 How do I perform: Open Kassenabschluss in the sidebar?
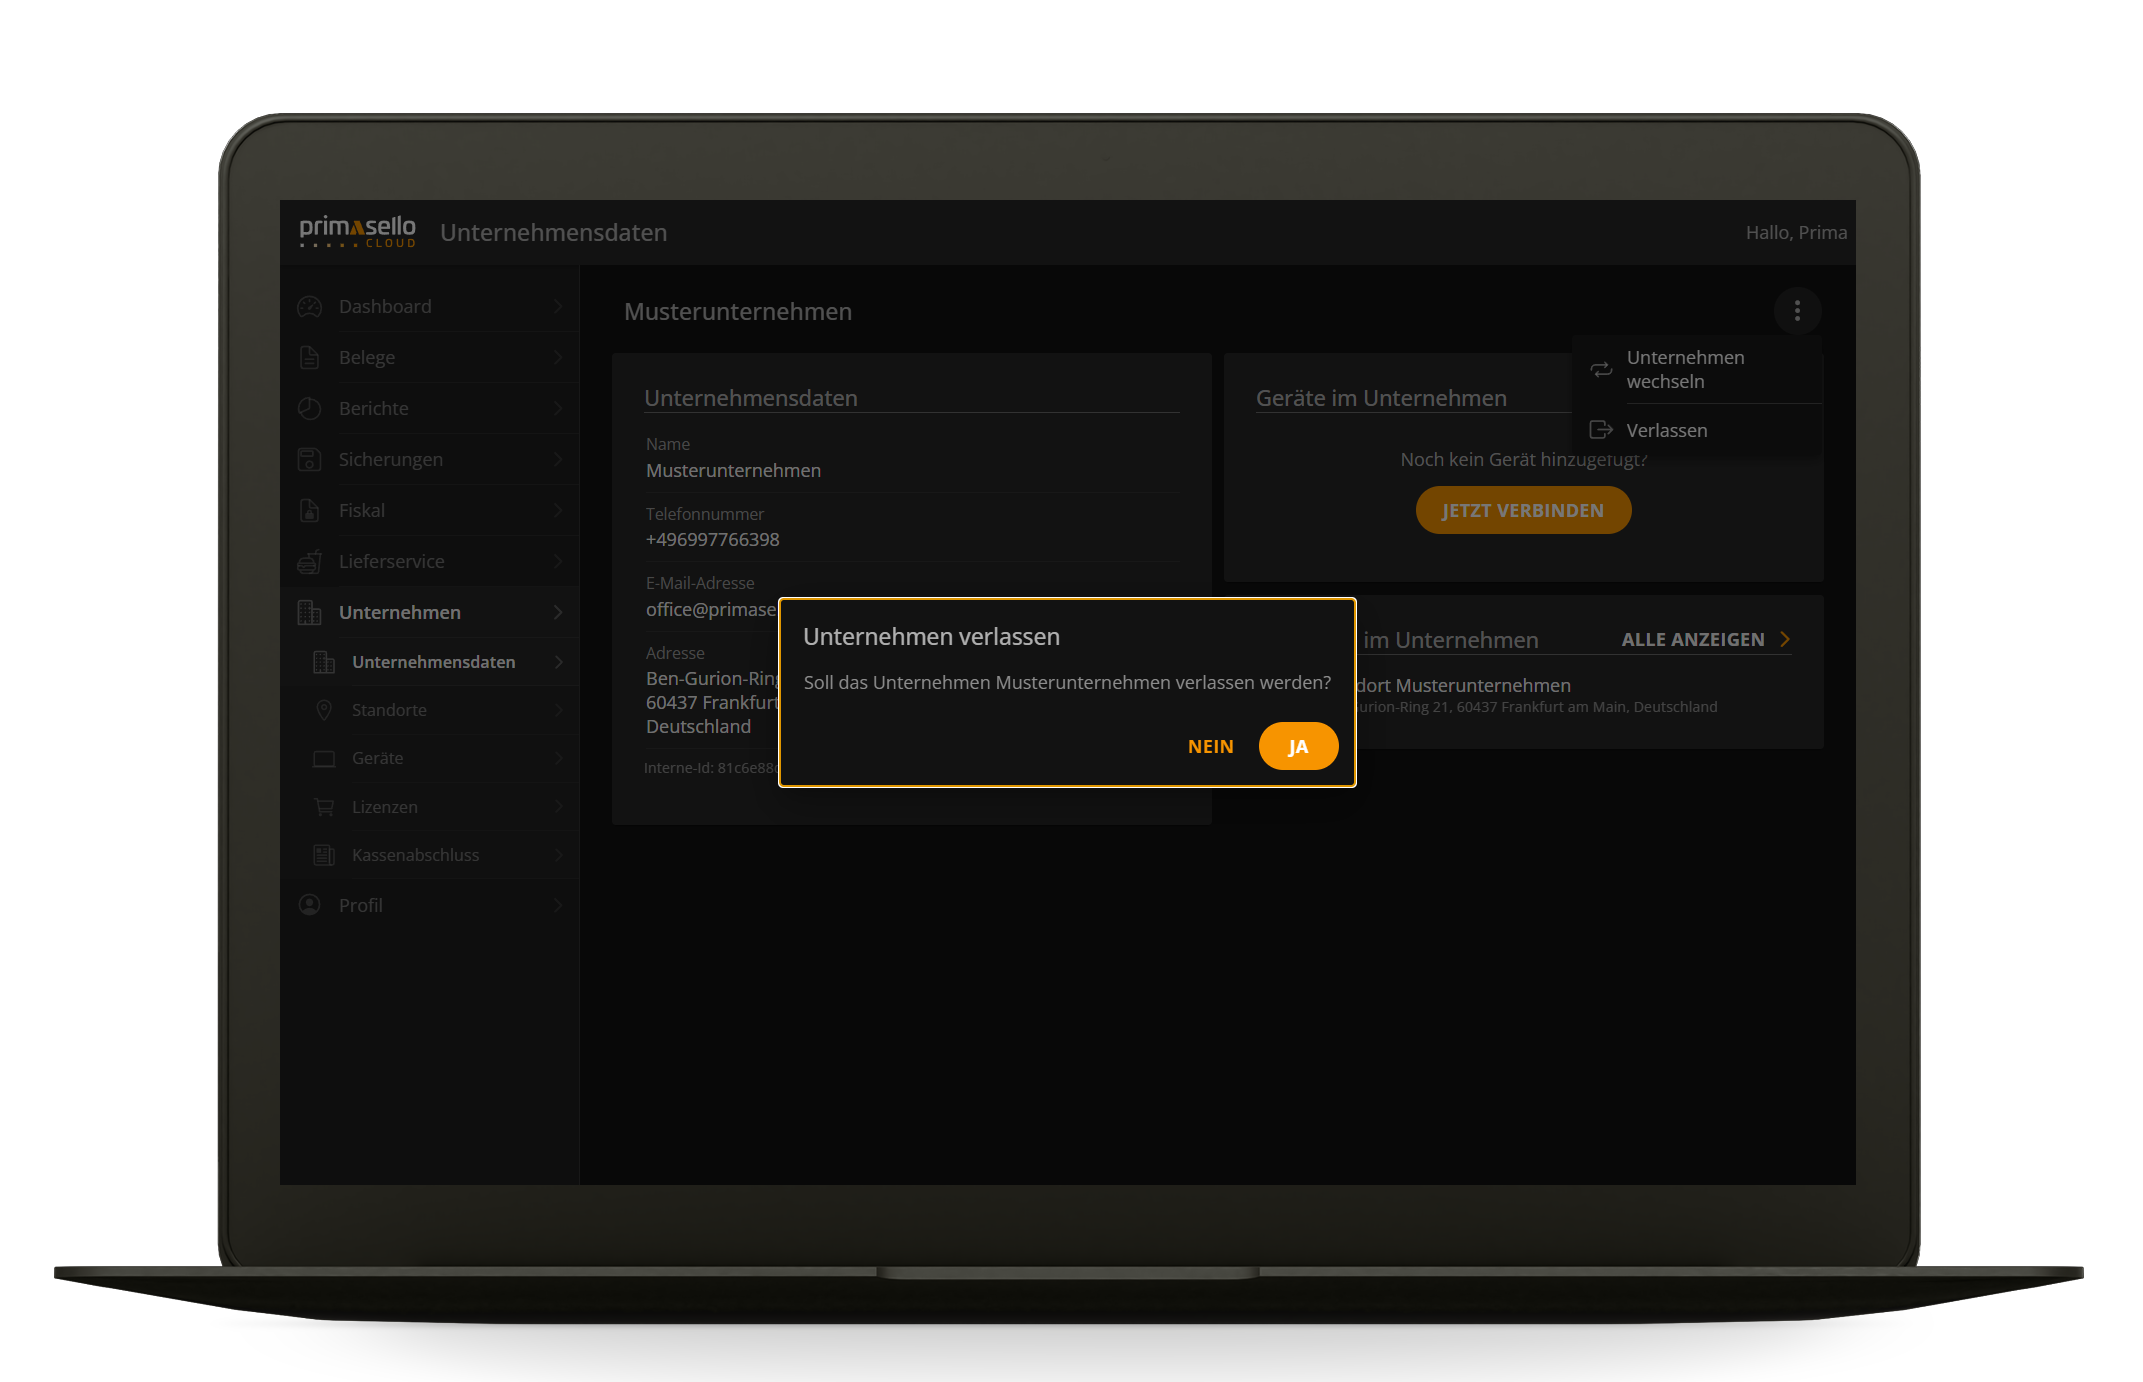coord(415,856)
